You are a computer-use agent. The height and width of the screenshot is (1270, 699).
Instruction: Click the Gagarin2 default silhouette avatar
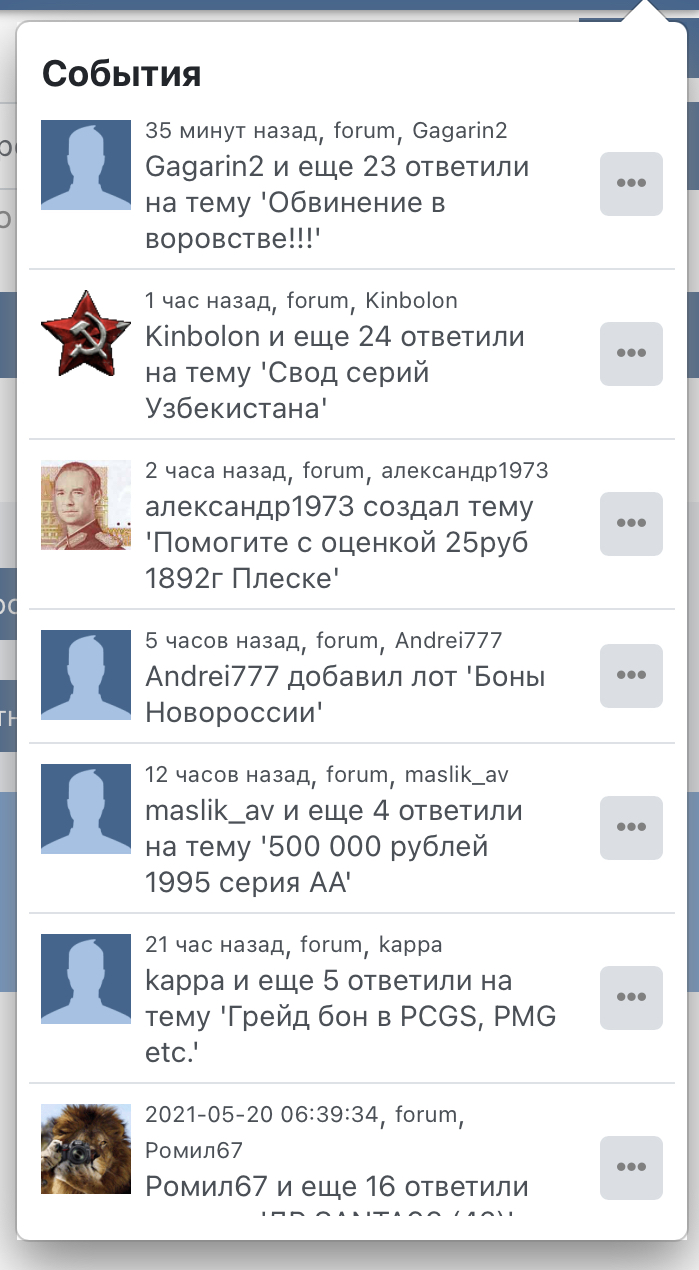(86, 165)
